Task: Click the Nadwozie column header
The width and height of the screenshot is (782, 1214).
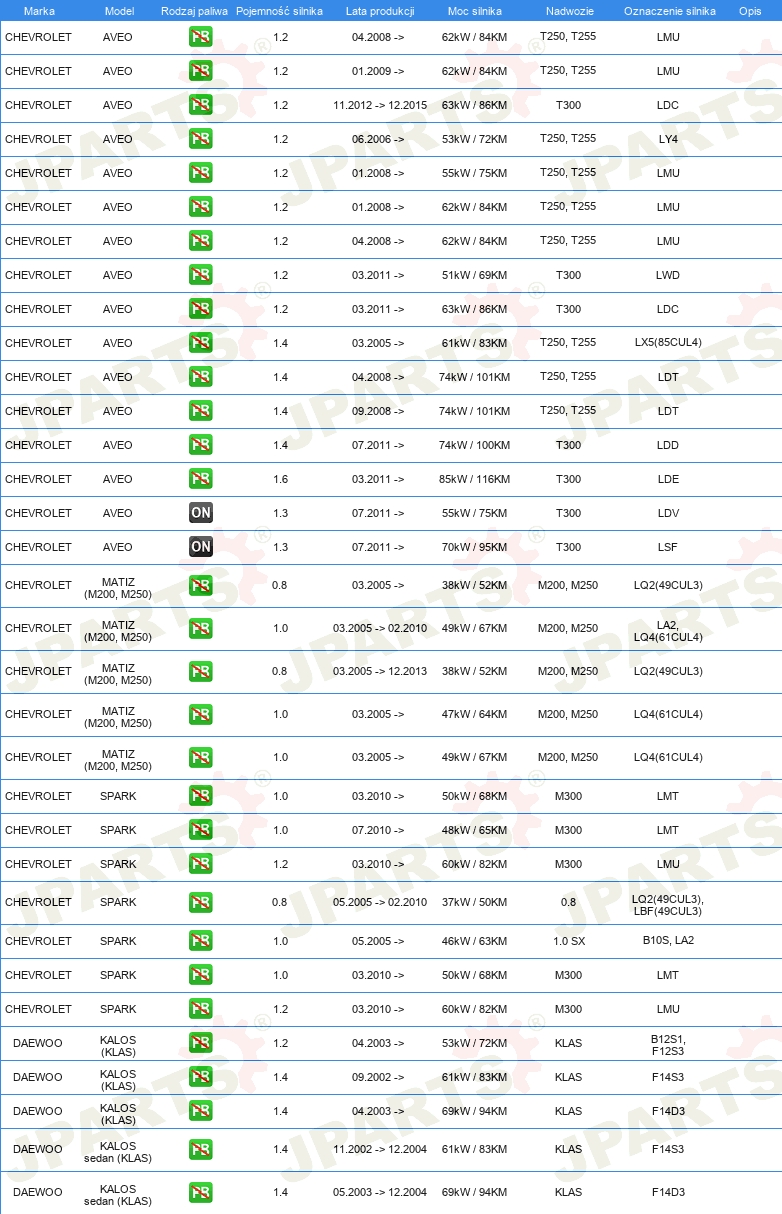Action: click(568, 10)
